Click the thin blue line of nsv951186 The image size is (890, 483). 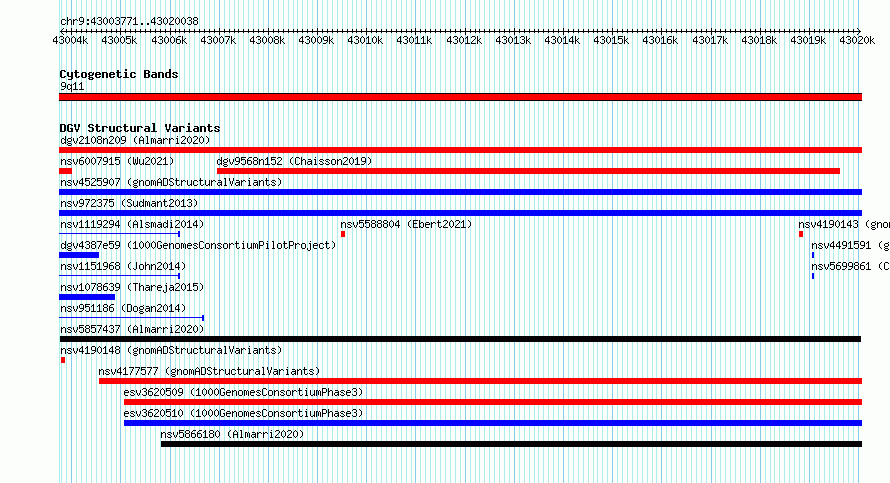[132, 318]
